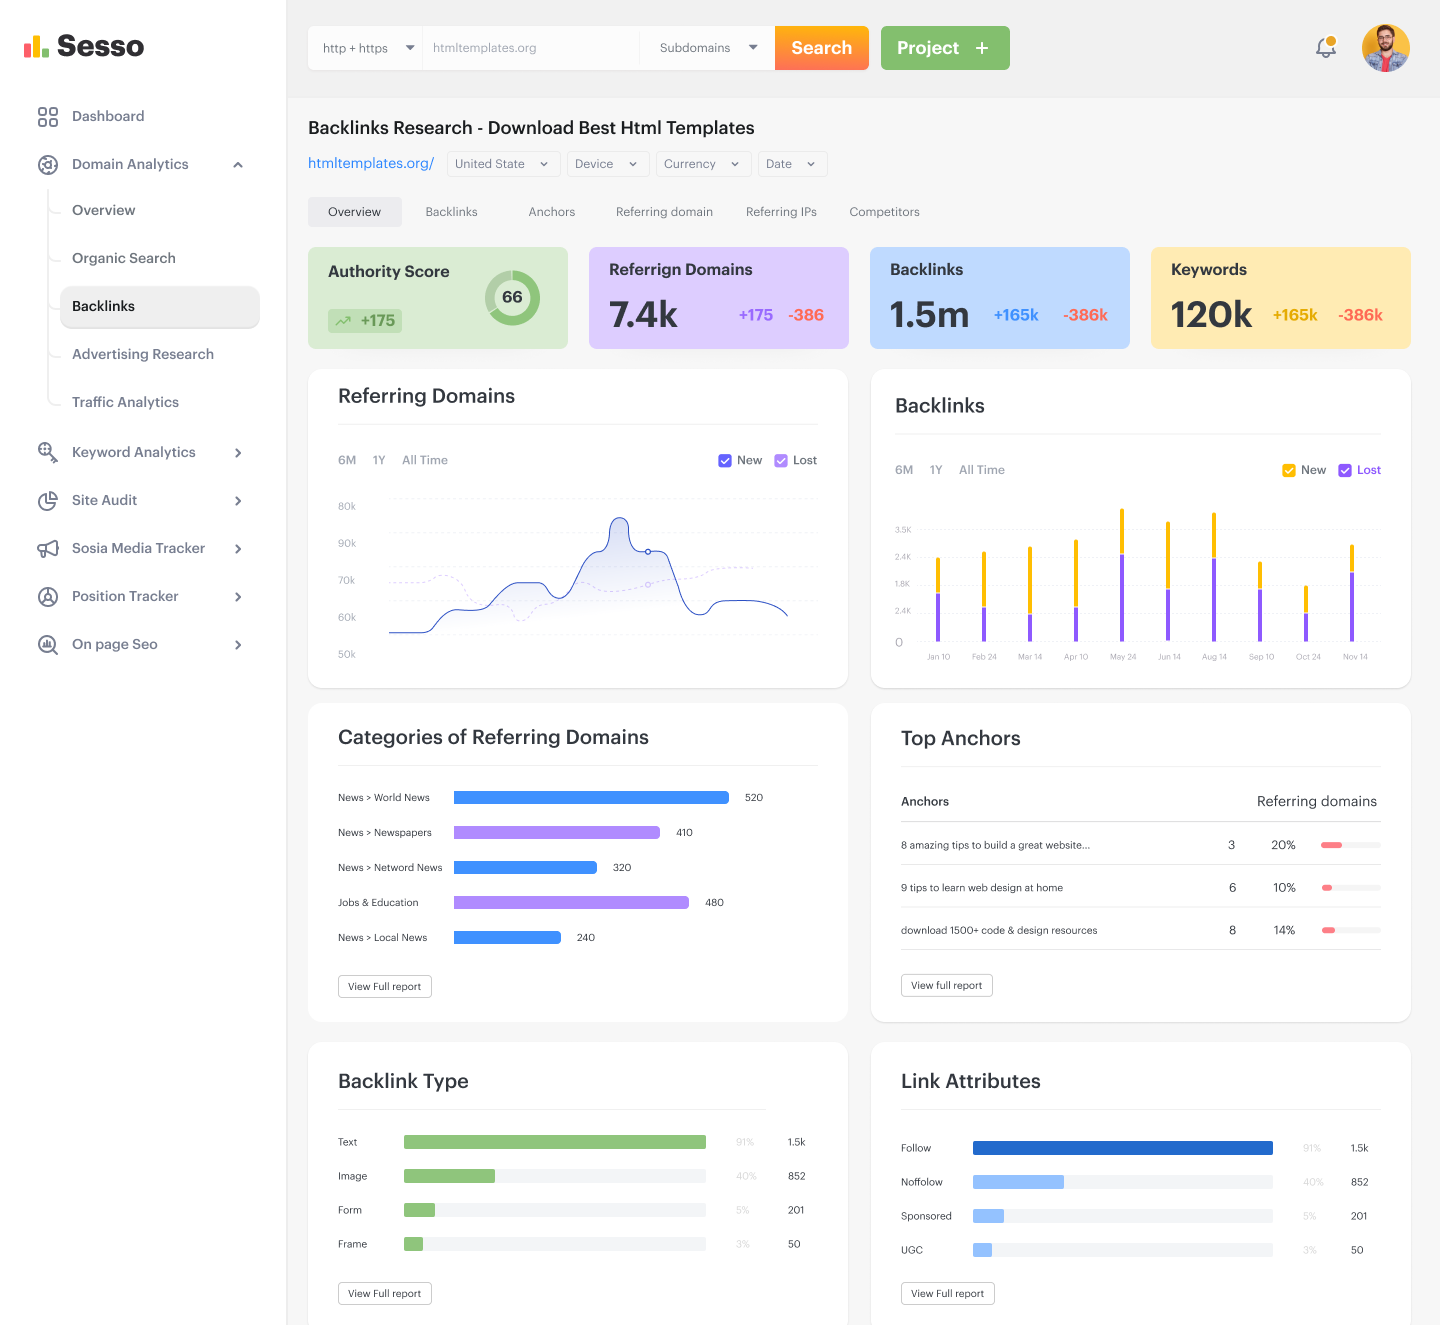Click the Keyword Analytics magnifier icon
Screen dimensions: 1440x1325
pyautogui.click(x=48, y=452)
